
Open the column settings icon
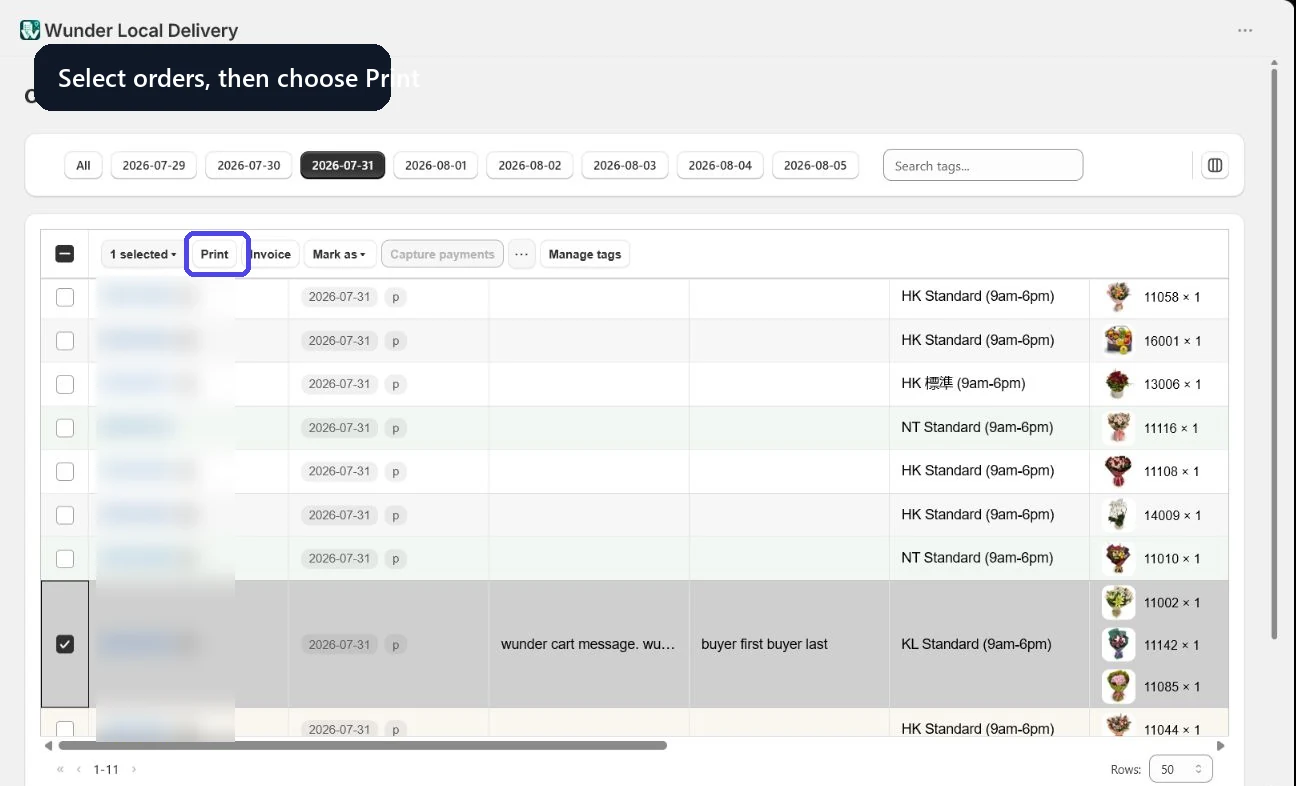pyautogui.click(x=1215, y=165)
